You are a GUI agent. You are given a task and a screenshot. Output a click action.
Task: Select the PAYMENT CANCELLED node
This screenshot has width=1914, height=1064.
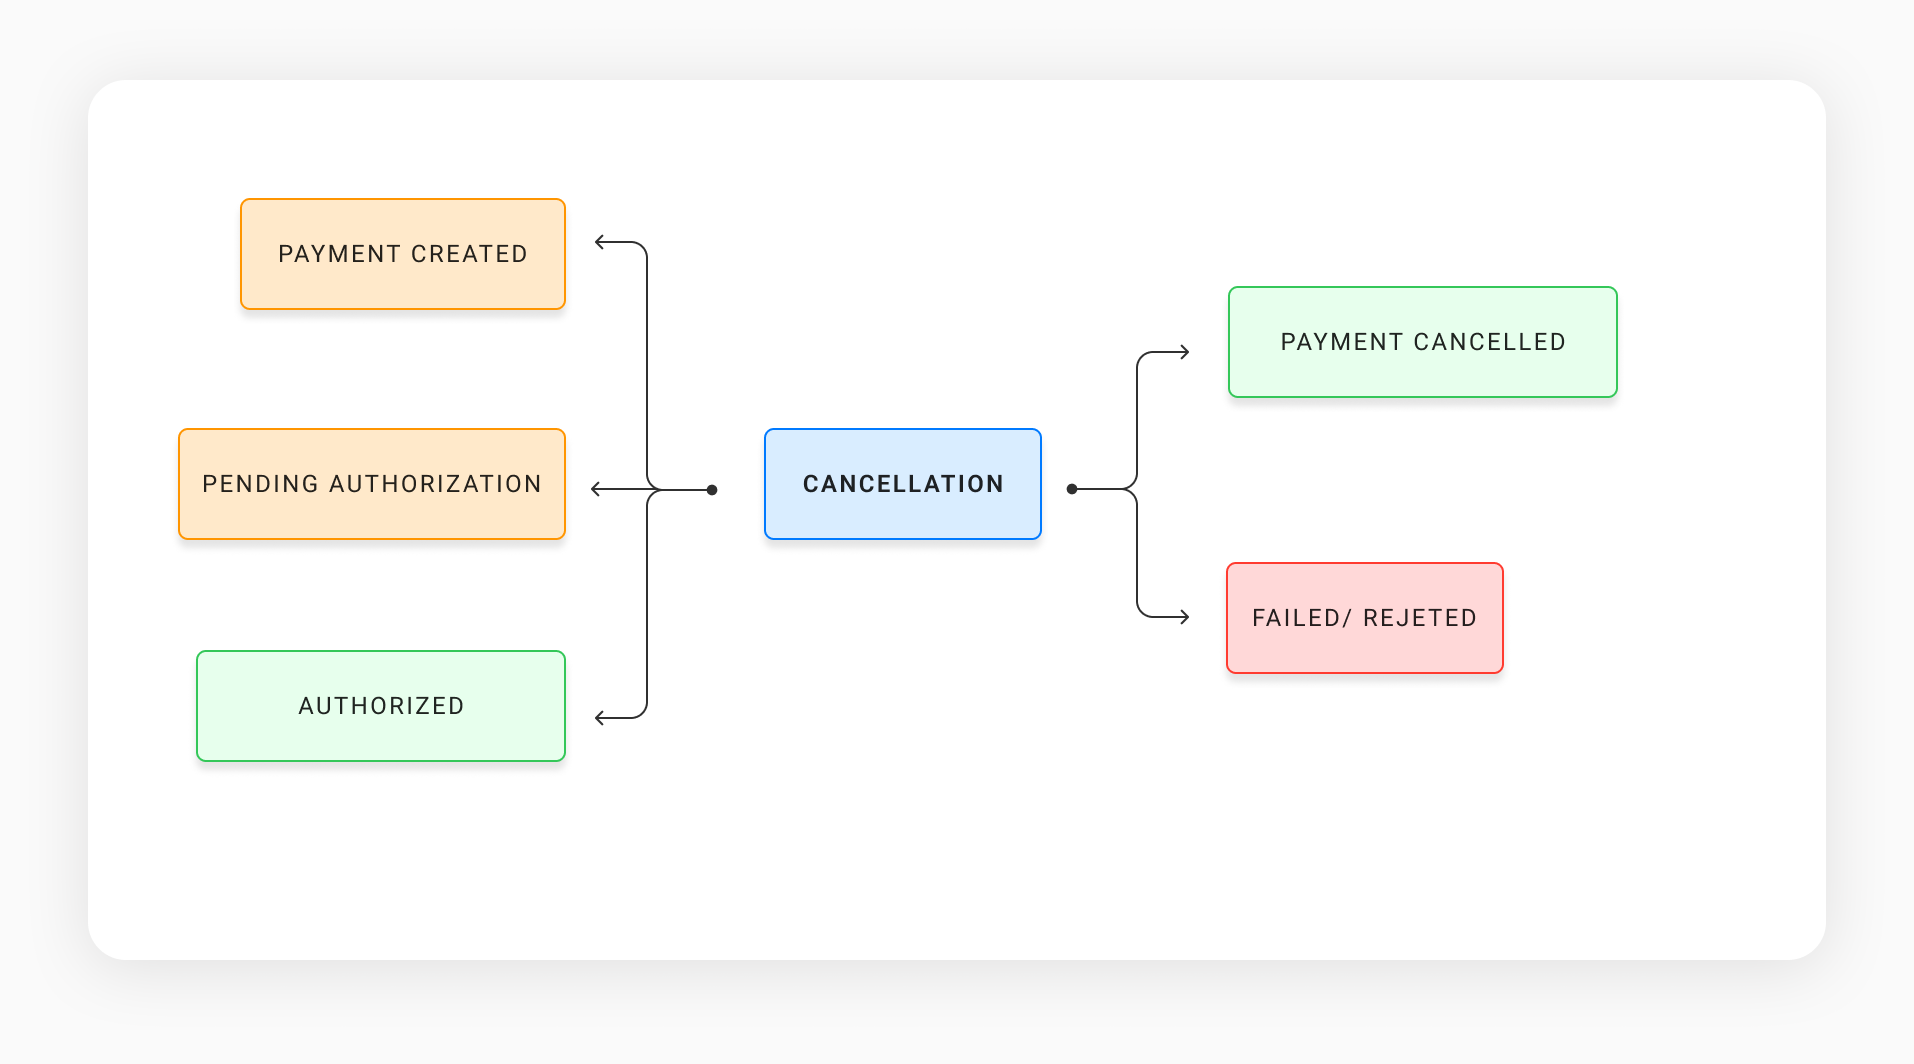(1422, 342)
